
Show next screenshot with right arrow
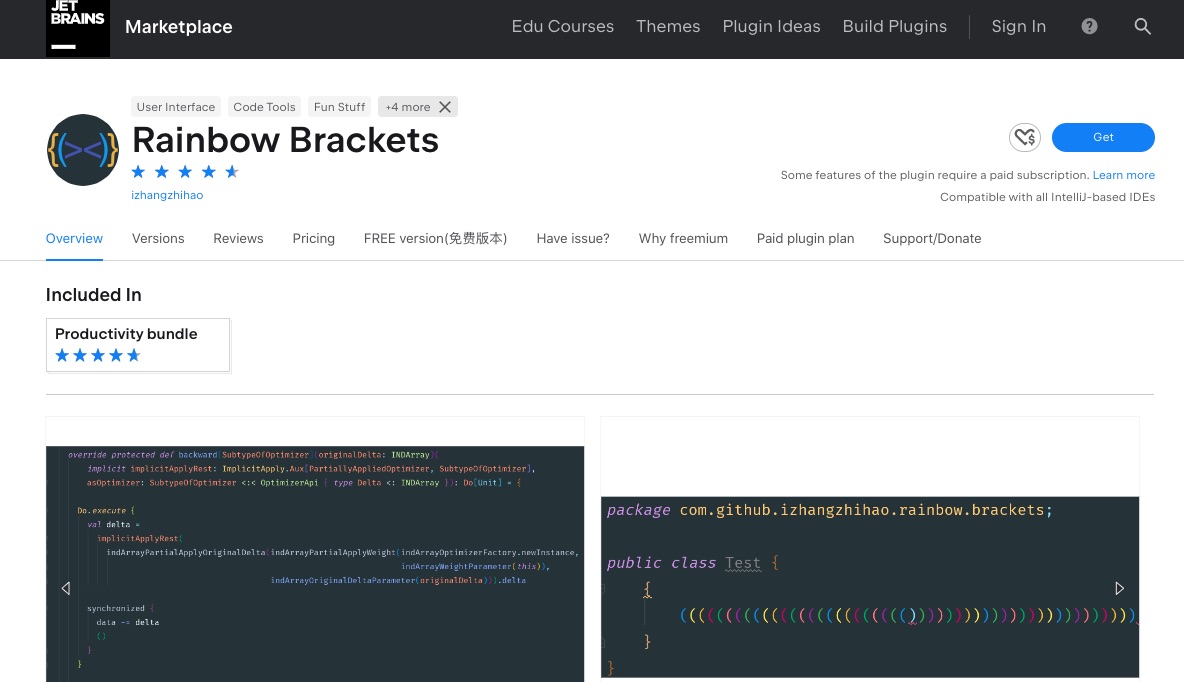click(1119, 588)
